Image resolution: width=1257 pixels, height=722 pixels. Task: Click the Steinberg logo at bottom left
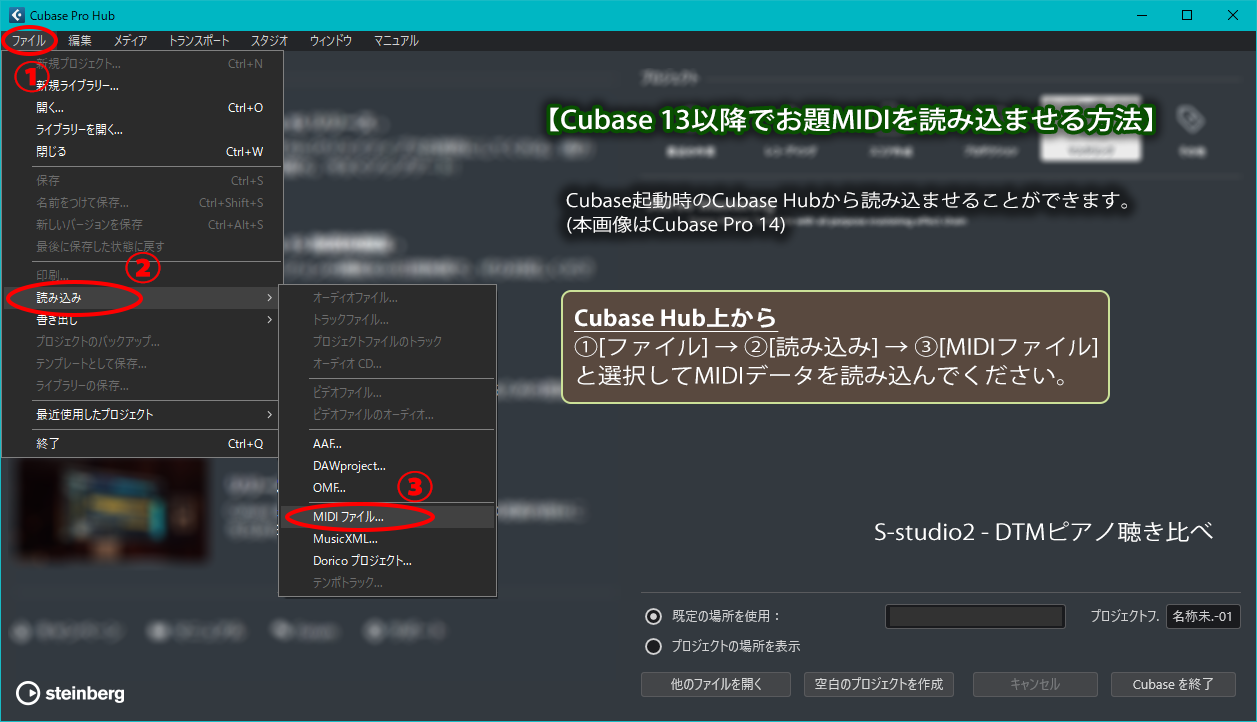(x=69, y=693)
